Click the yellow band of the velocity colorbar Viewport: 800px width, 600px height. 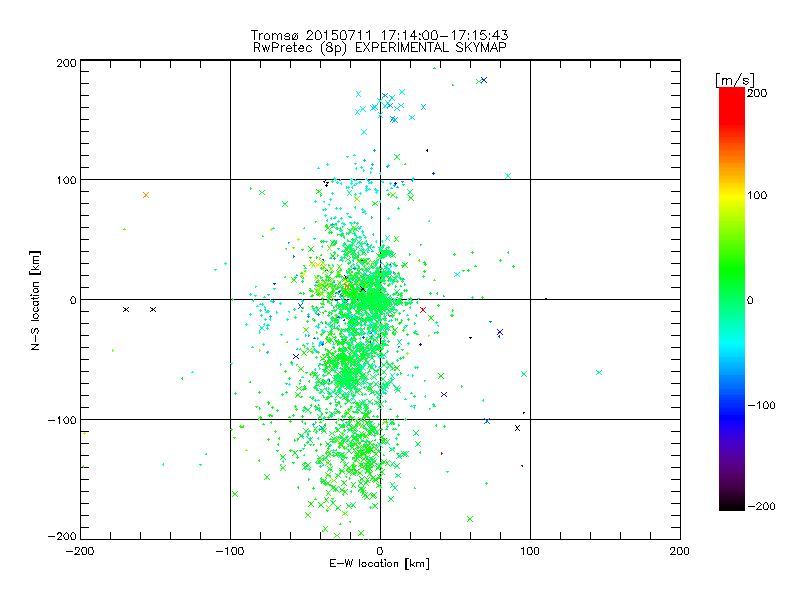(732, 196)
